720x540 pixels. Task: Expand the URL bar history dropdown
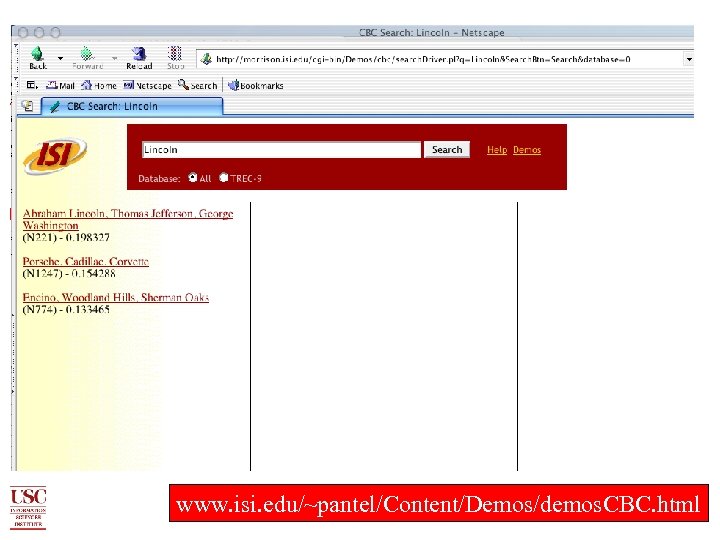coord(689,59)
